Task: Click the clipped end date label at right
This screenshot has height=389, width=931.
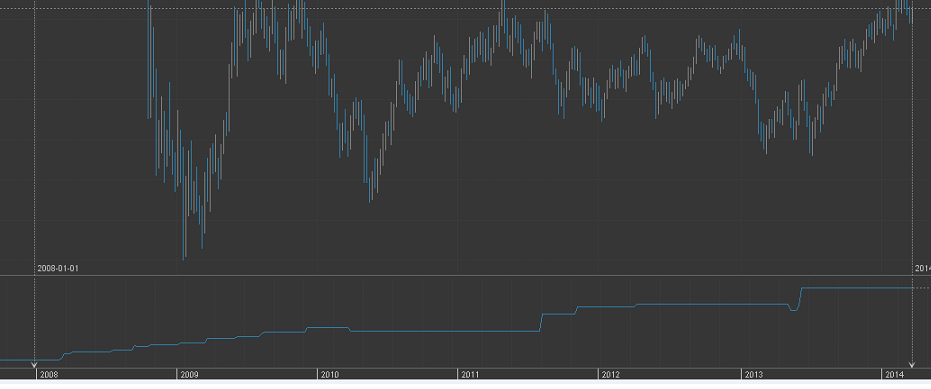Action: pos(923,268)
